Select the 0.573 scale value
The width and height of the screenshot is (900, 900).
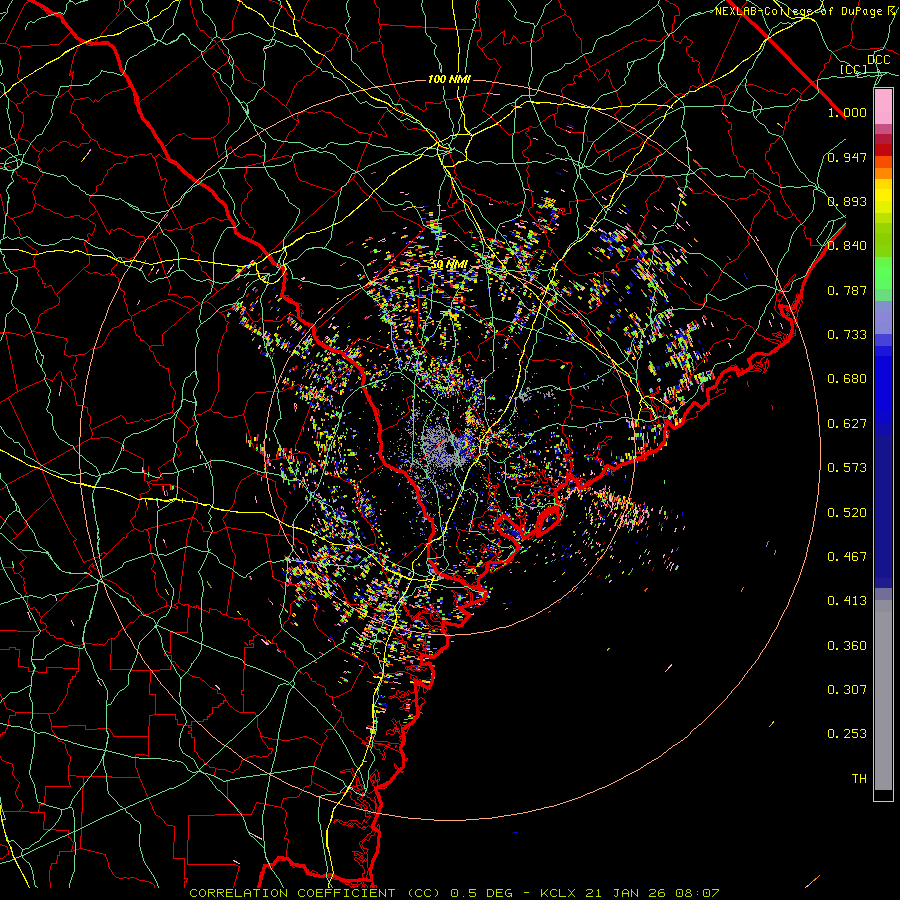847,468
